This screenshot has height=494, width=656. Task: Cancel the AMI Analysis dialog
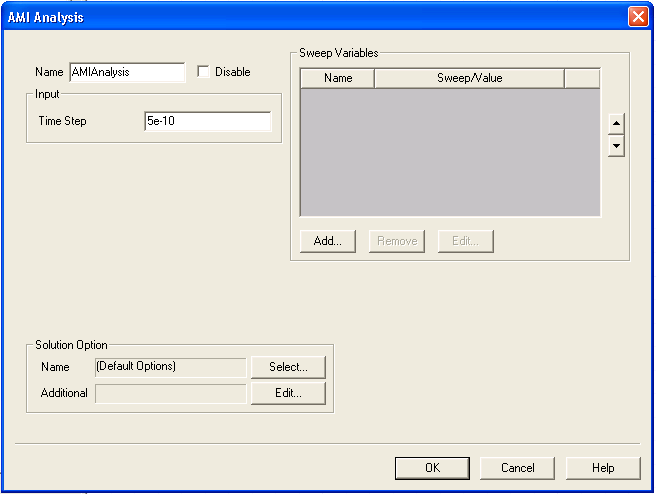[x=517, y=467]
